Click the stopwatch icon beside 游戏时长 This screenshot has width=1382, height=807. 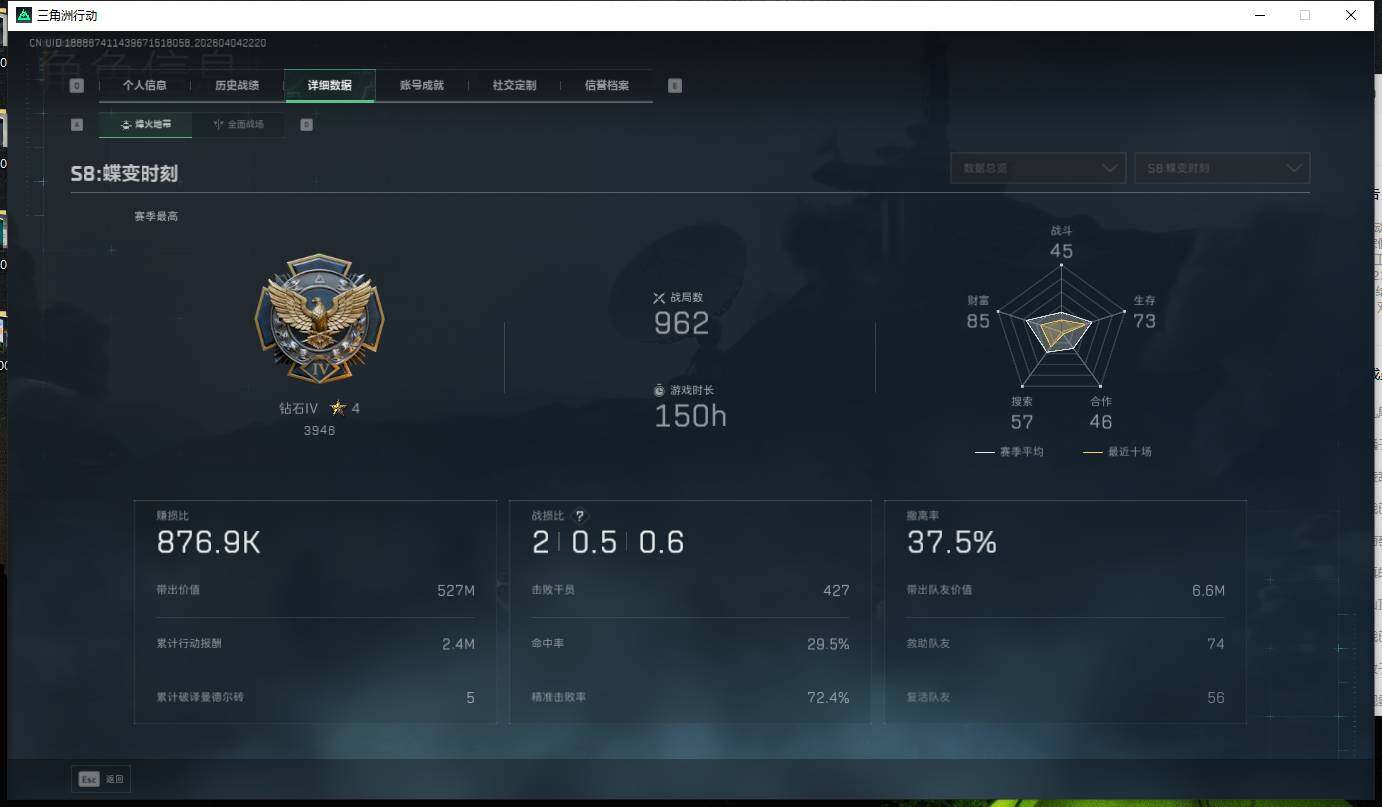(659, 390)
